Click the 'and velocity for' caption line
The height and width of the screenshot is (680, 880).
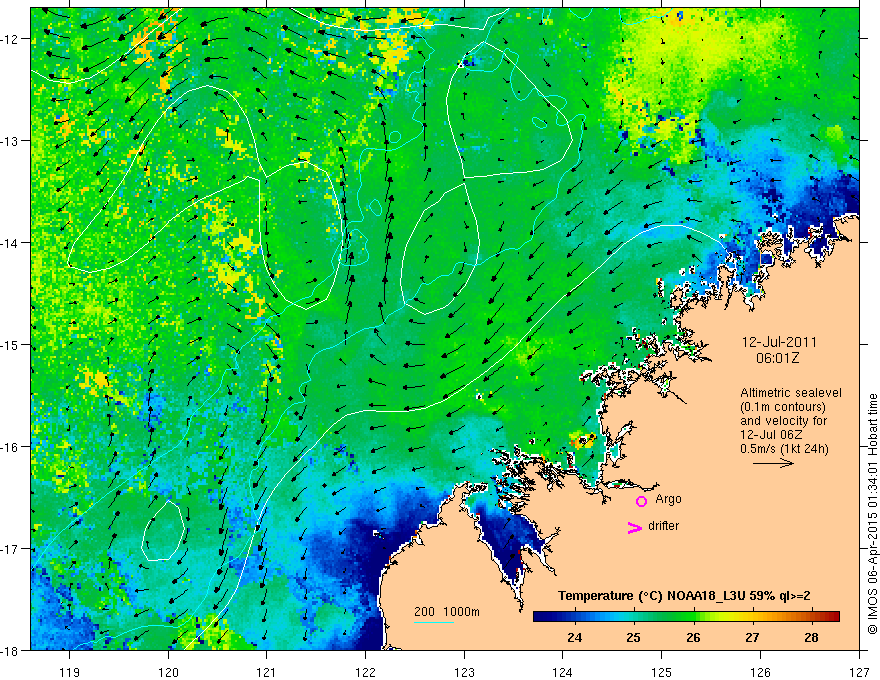783,421
